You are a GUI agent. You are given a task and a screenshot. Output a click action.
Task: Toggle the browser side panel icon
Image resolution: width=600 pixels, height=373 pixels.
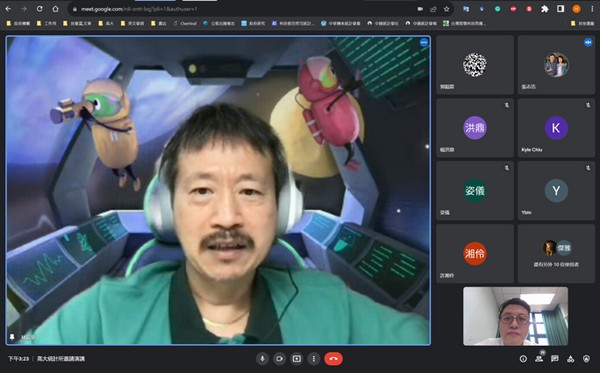560,9
